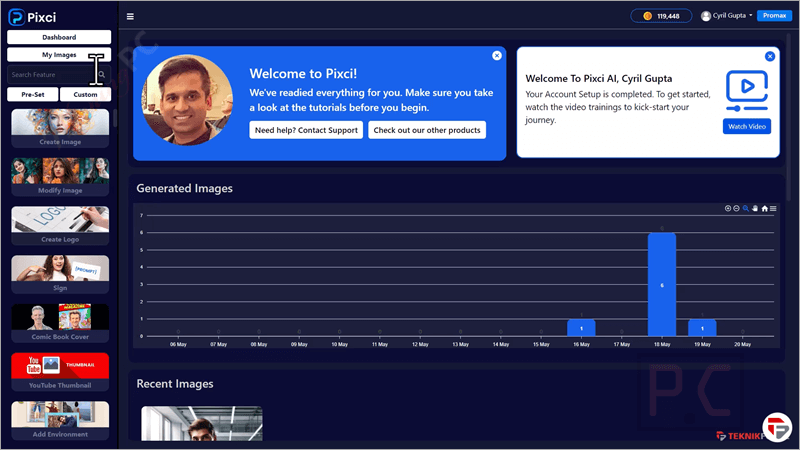Select the chart panning hand tool
800x450 pixels.
pyautogui.click(x=755, y=208)
